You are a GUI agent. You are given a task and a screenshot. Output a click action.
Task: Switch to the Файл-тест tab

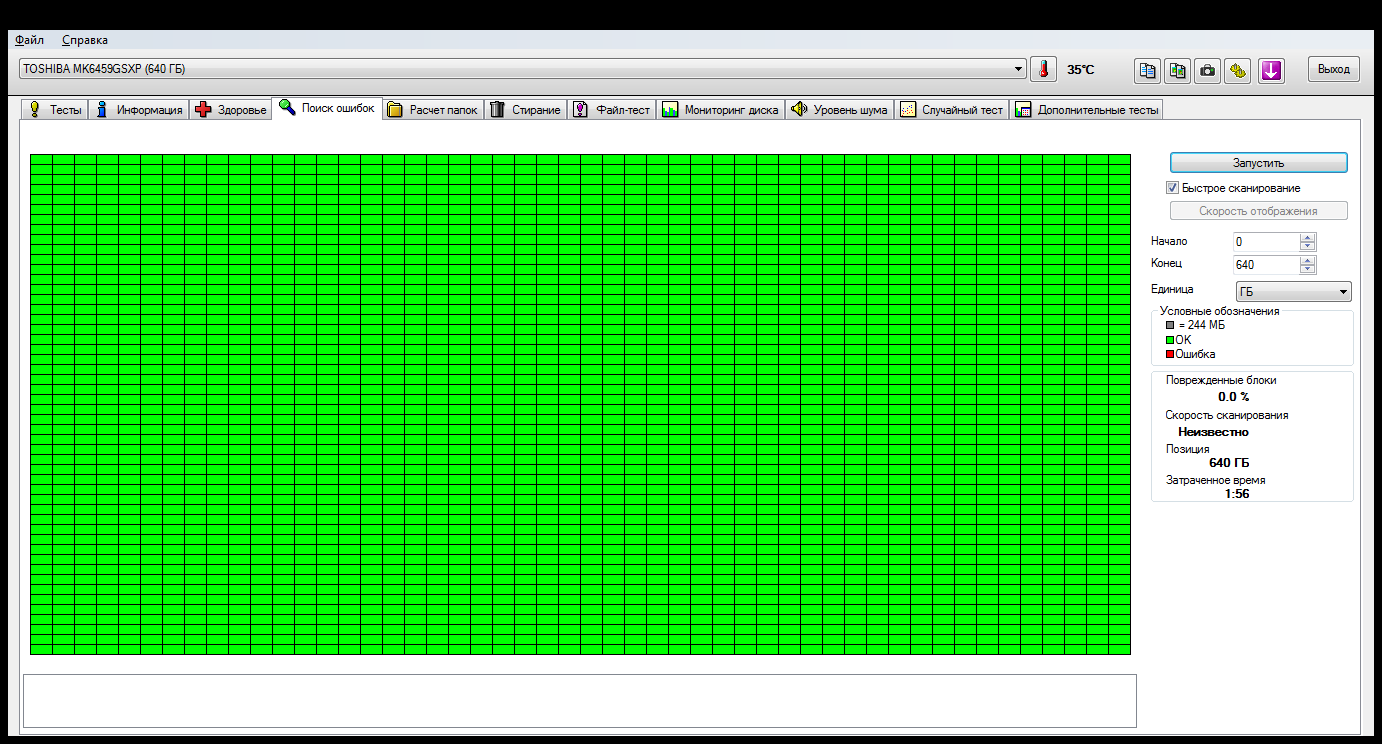[612, 110]
